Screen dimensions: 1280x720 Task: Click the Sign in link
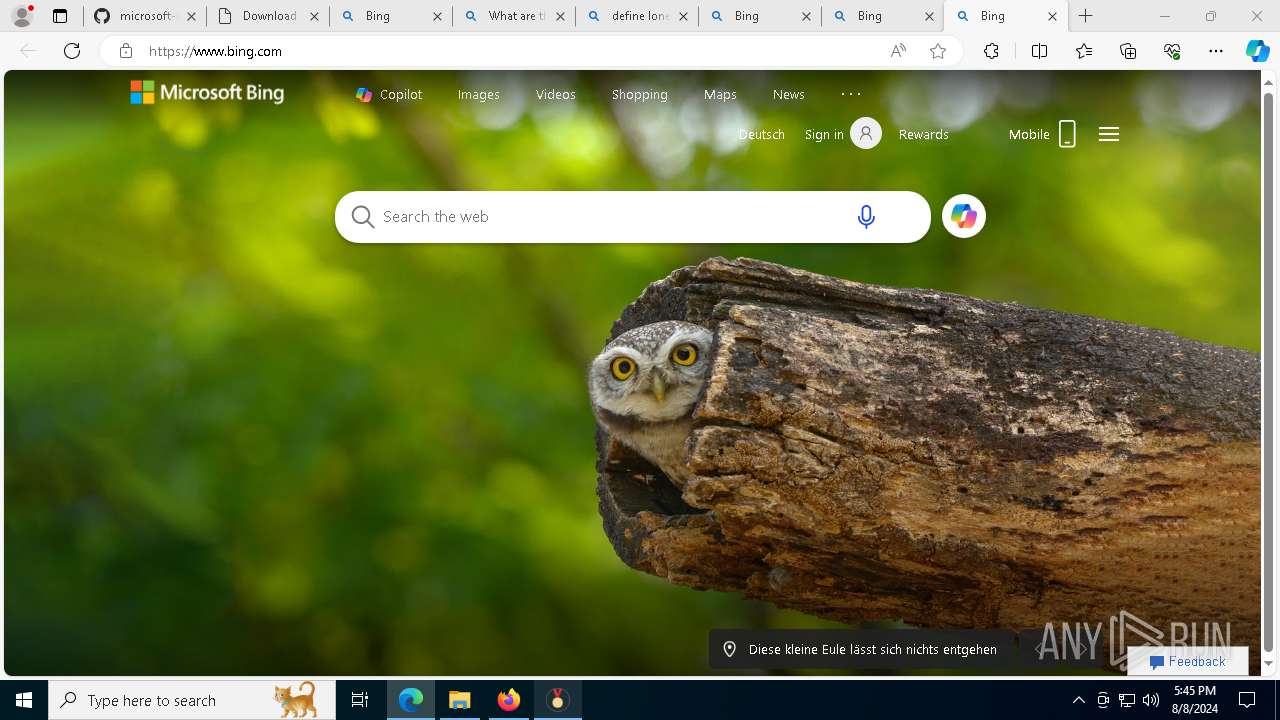coord(824,134)
